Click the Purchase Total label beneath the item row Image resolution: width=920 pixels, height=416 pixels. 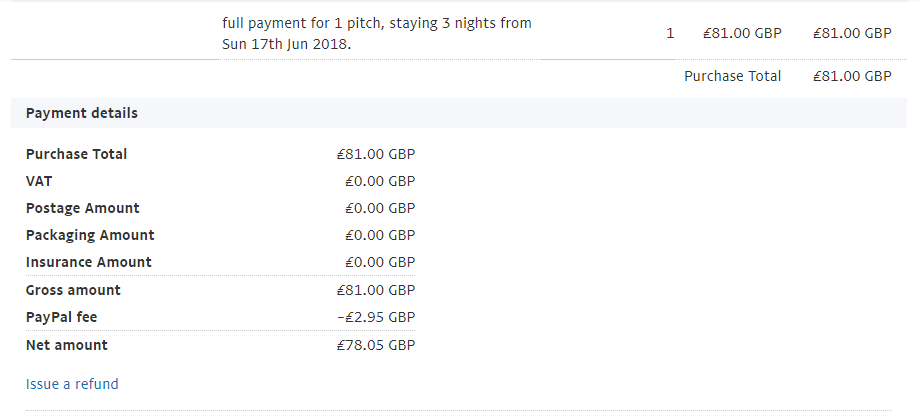[732, 76]
